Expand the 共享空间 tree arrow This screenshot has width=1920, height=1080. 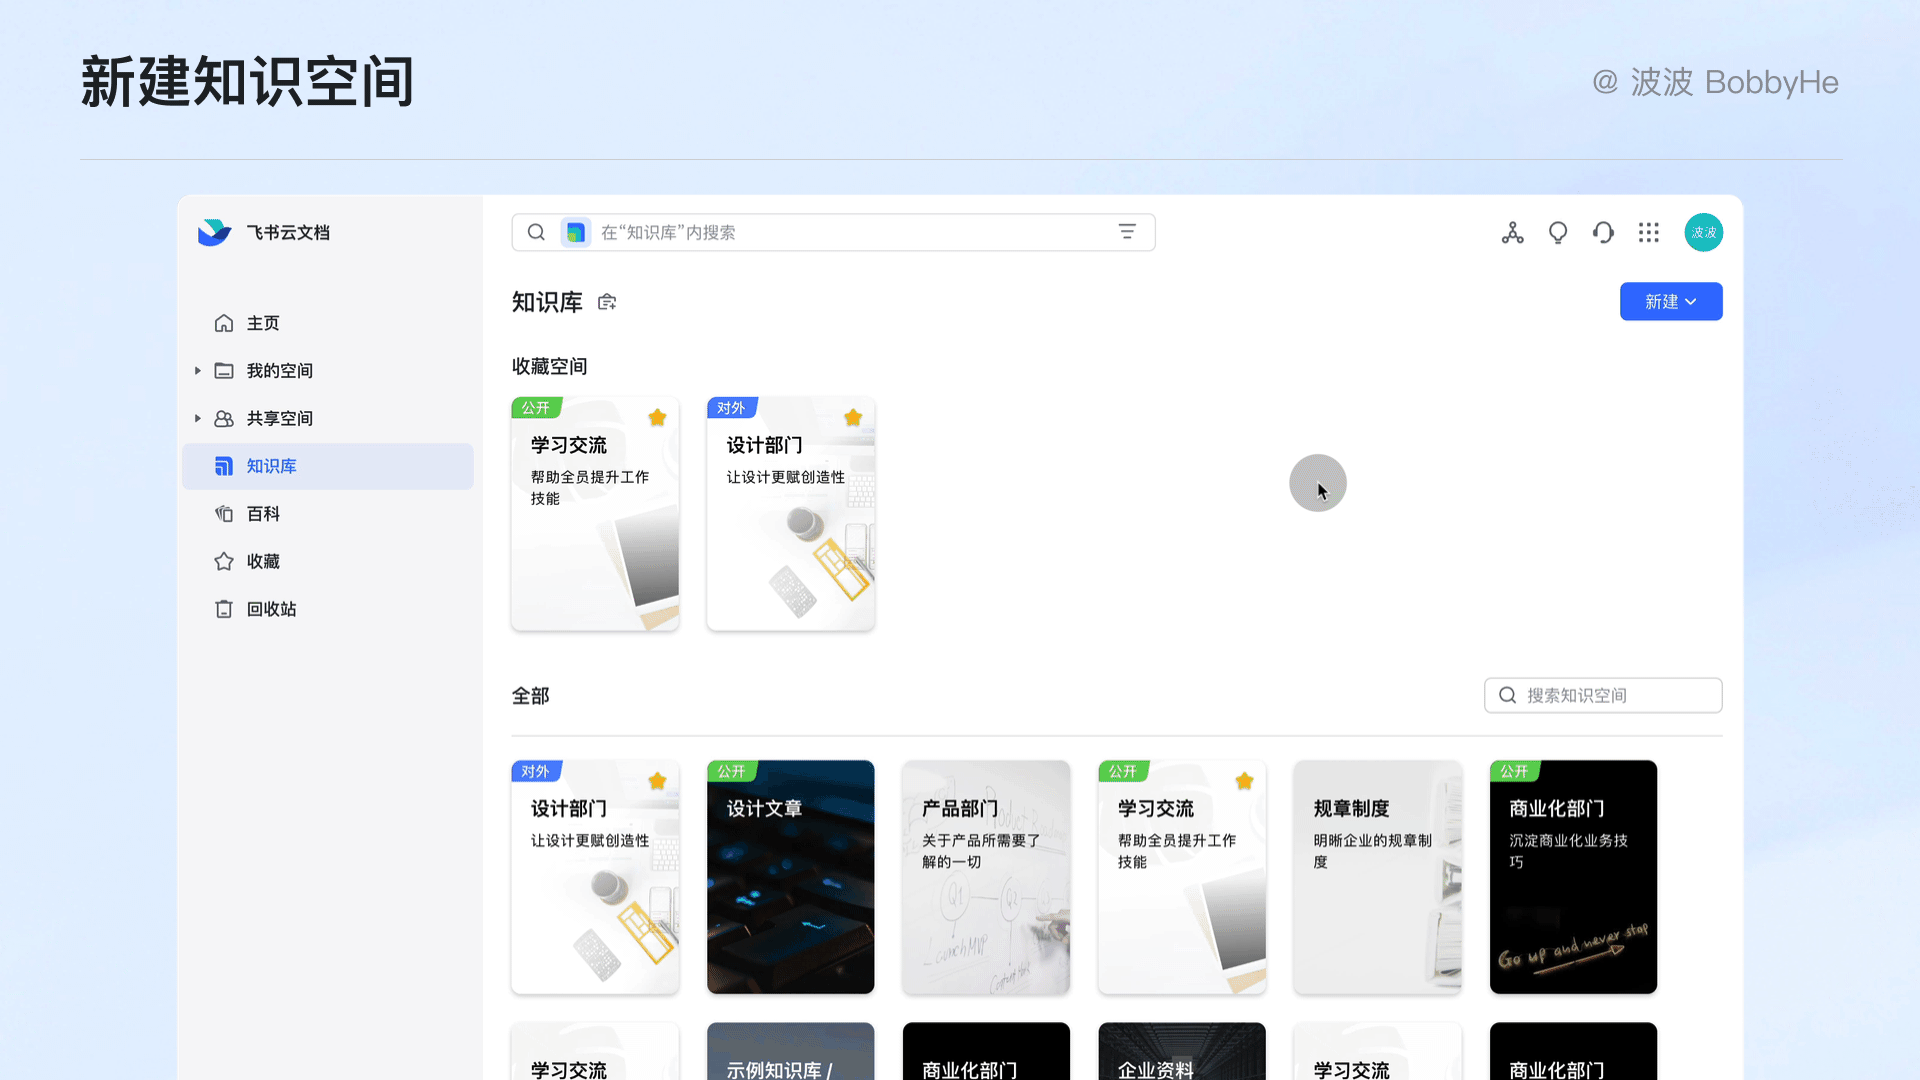(198, 418)
